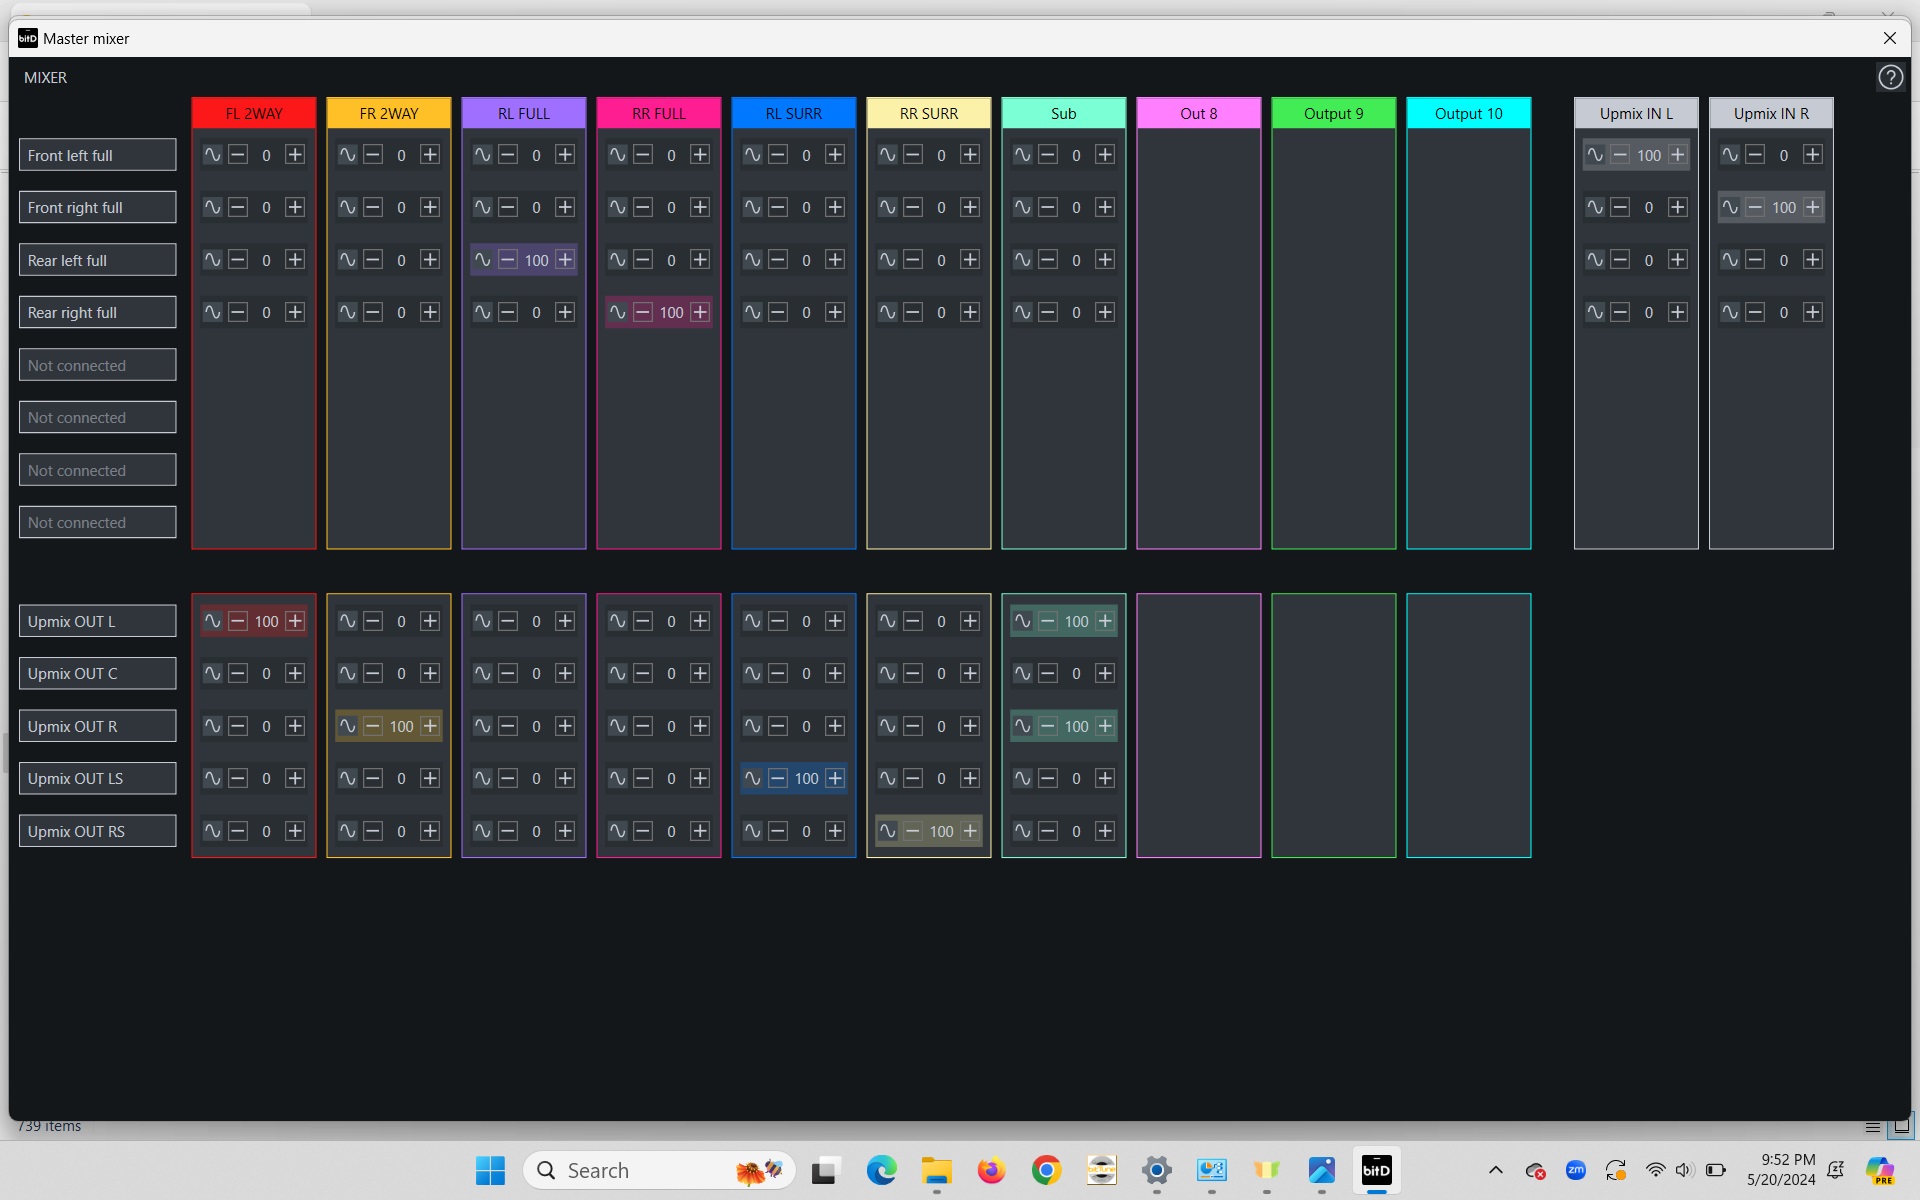Invert phase of Upmix OUT LS in RL SURR
The width and height of the screenshot is (1920, 1200).
click(x=752, y=778)
